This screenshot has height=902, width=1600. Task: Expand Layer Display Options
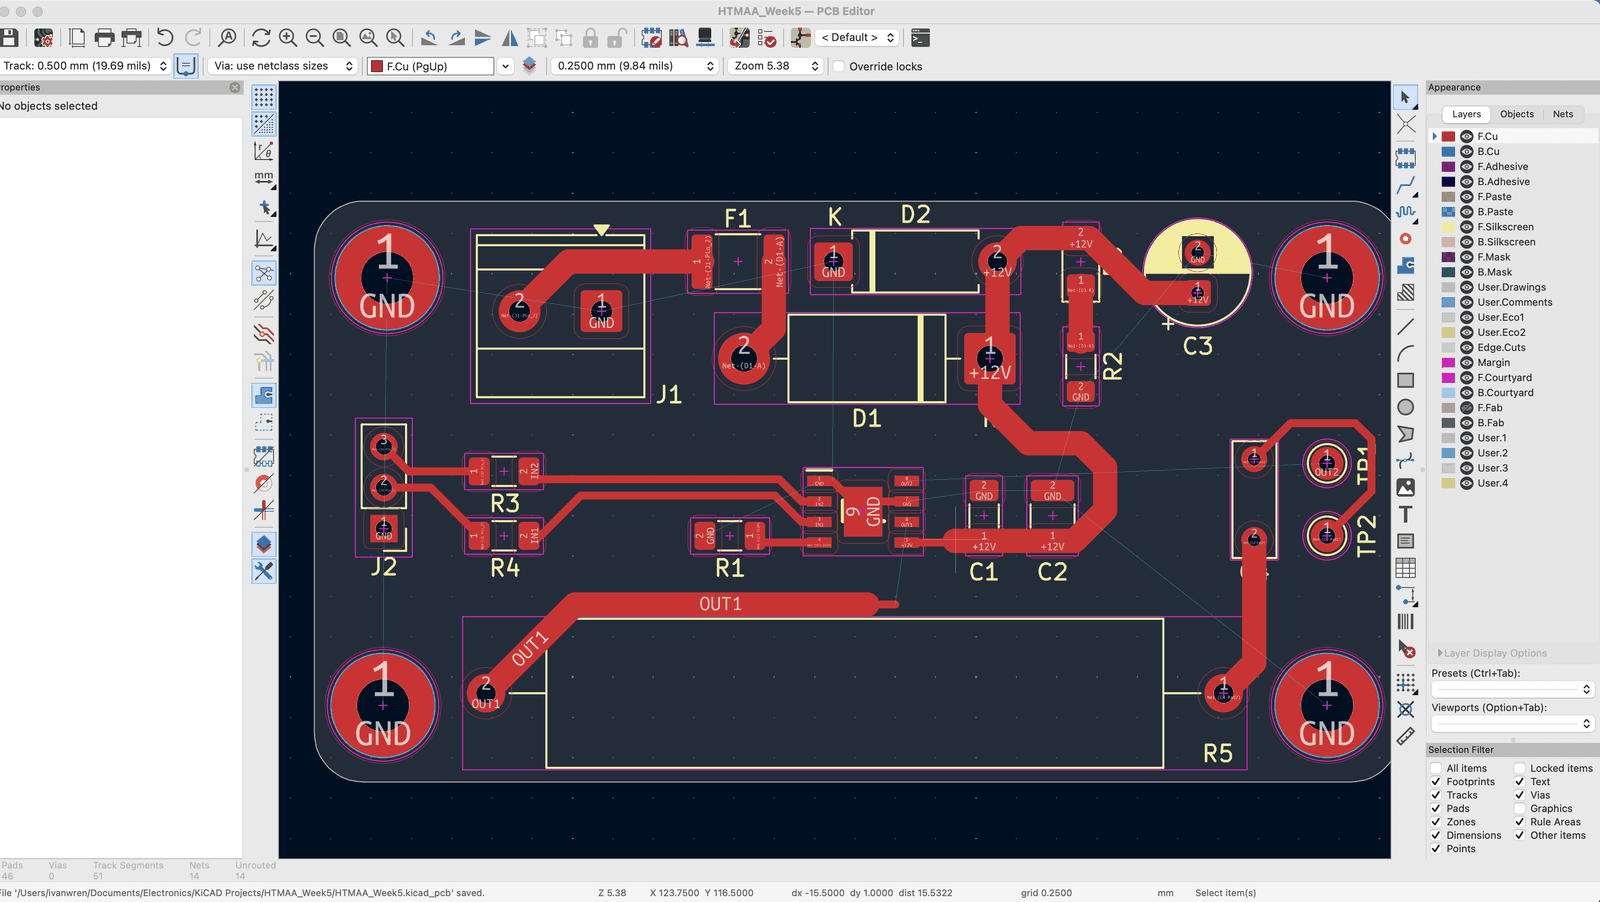tap(1492, 653)
